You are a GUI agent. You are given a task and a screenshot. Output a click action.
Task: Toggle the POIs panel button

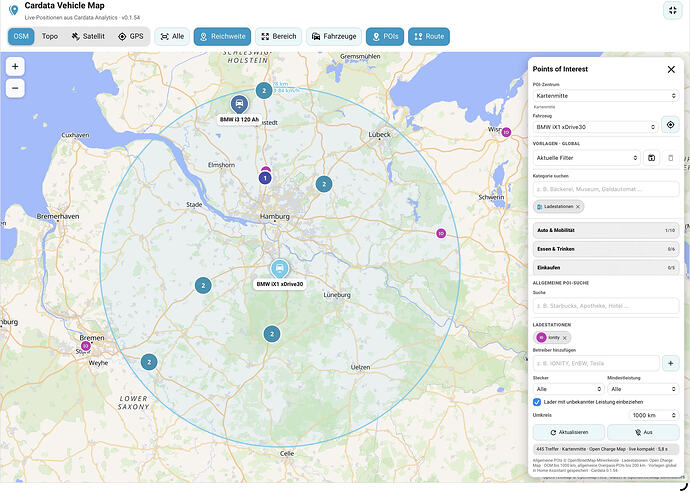point(385,37)
